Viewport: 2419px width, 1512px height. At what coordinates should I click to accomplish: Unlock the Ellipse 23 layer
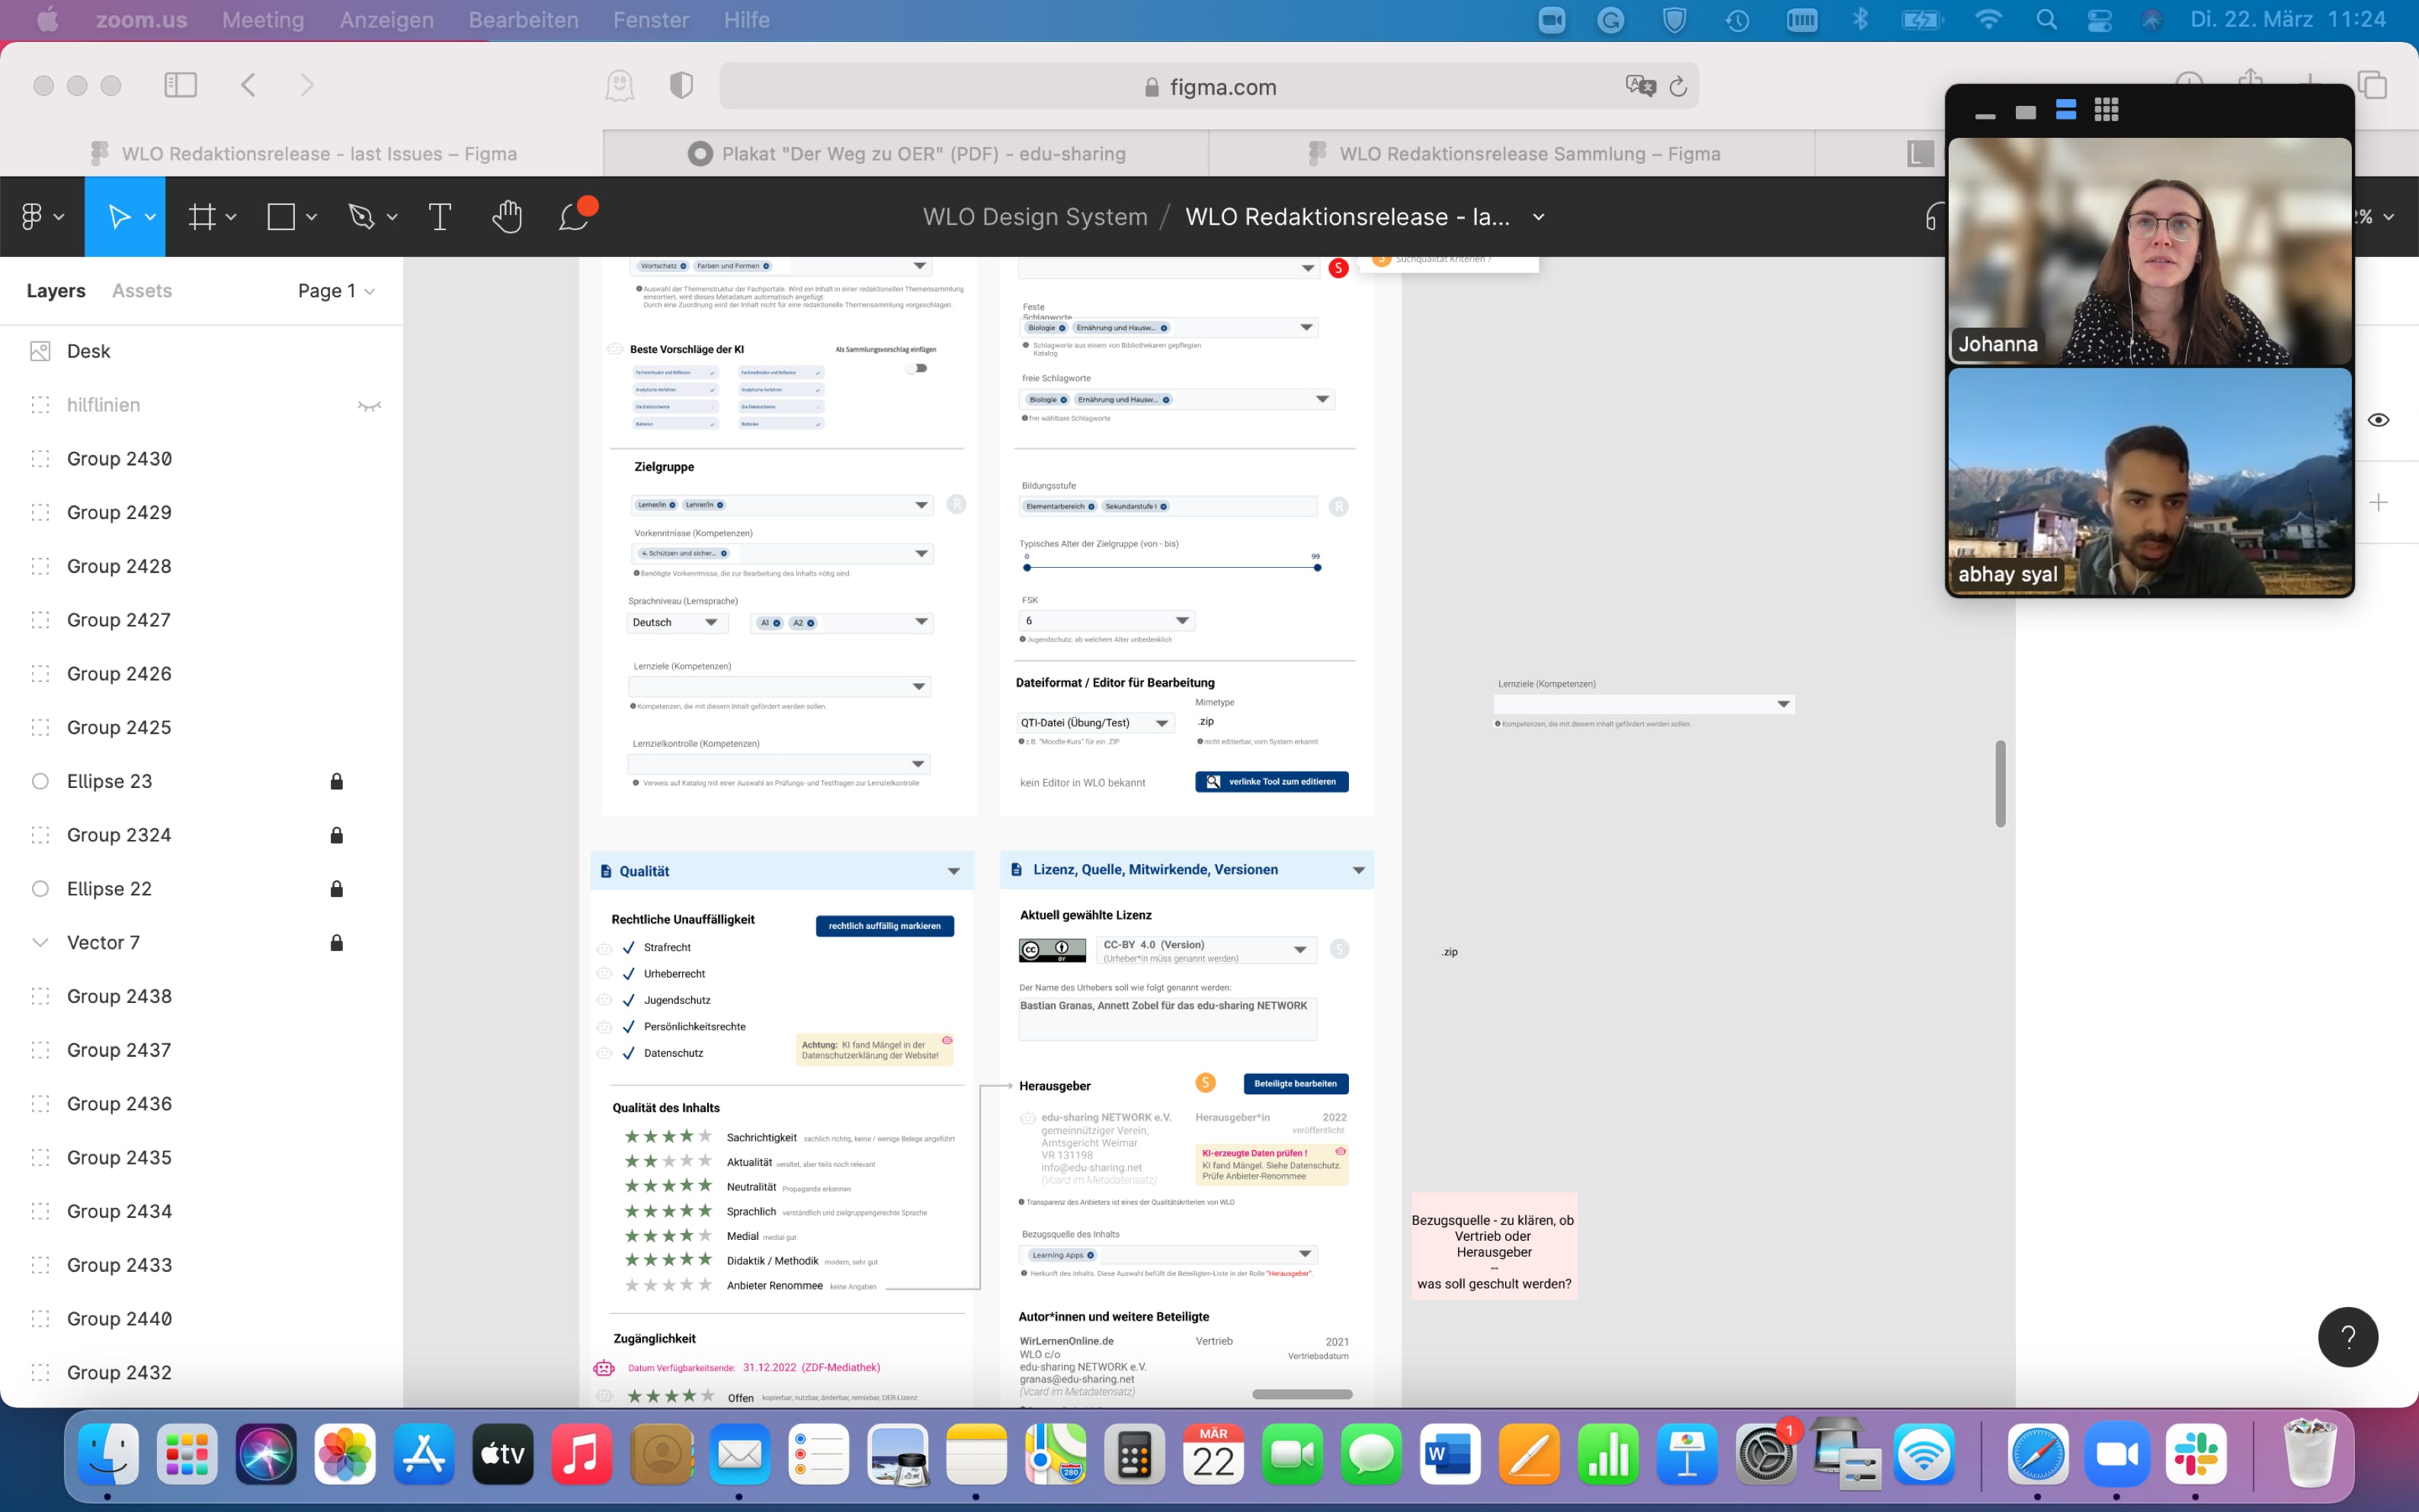337,782
